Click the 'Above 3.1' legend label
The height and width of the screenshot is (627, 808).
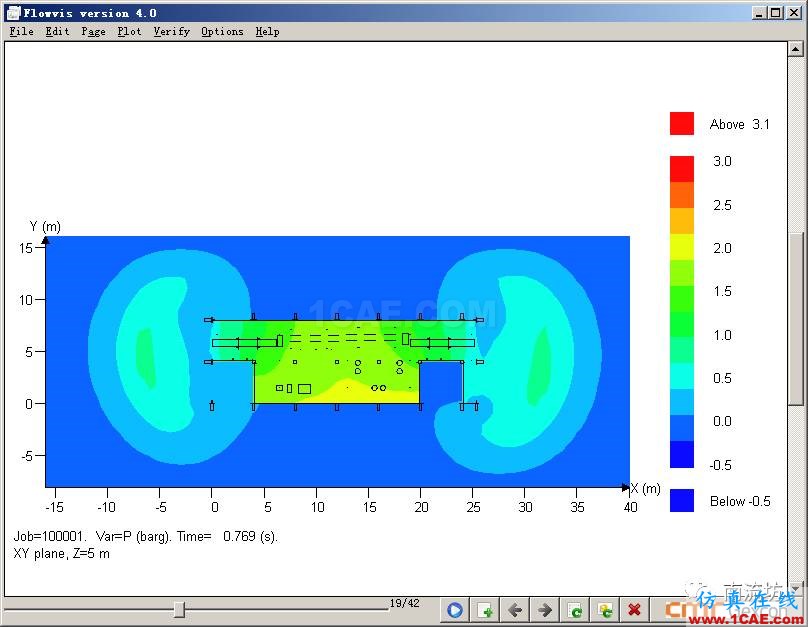(x=739, y=124)
